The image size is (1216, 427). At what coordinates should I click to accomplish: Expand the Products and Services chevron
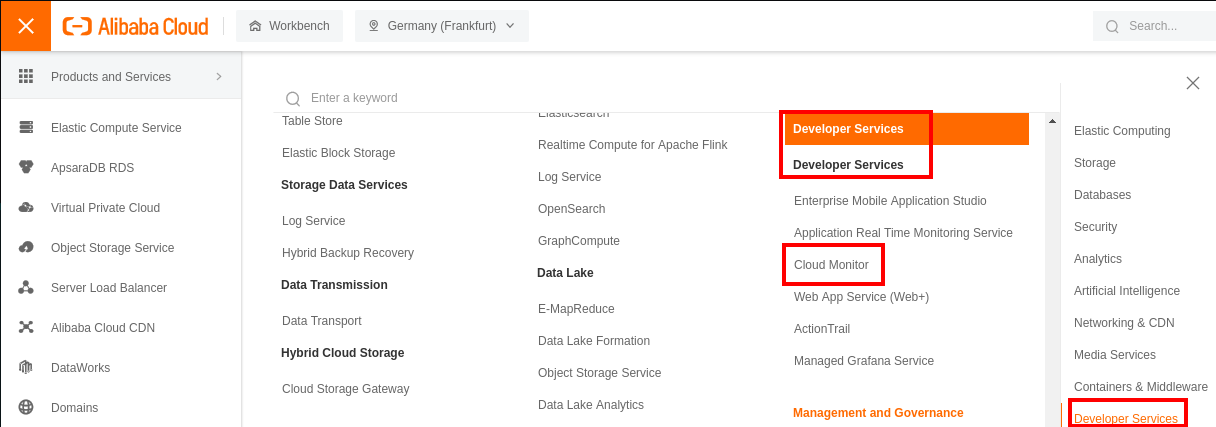218,77
